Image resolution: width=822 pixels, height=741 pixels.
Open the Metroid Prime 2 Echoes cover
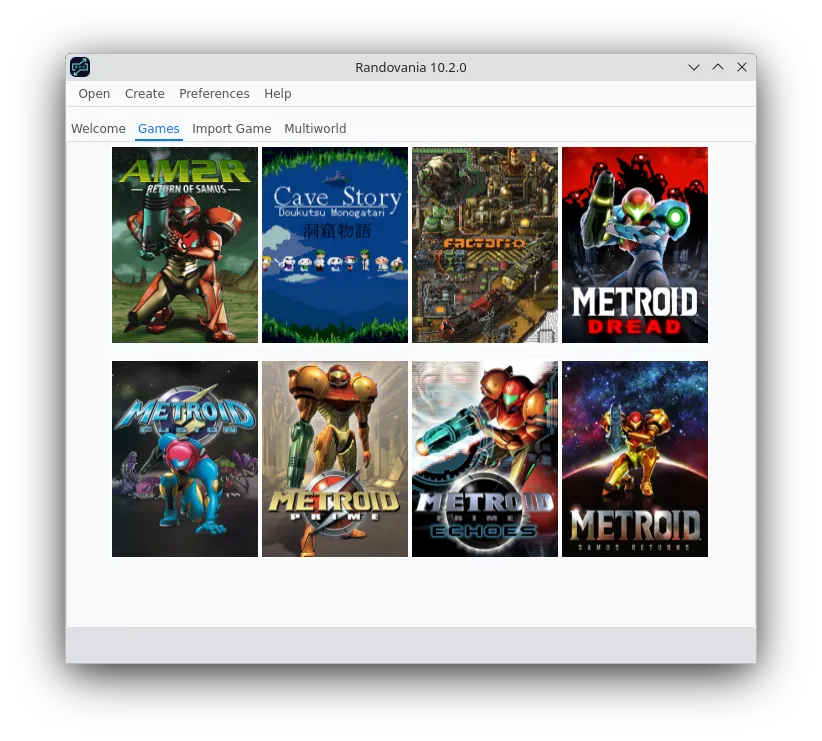coord(484,459)
